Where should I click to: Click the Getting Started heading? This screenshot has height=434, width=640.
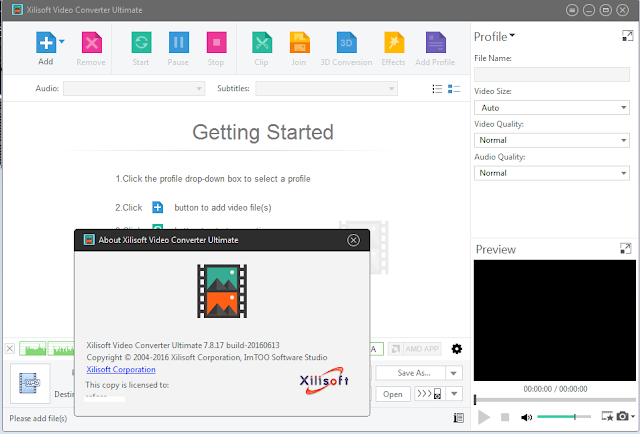[x=263, y=132]
